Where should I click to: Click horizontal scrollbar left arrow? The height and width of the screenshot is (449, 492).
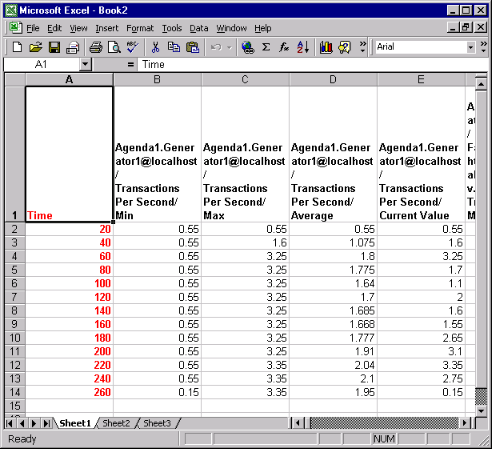298,423
